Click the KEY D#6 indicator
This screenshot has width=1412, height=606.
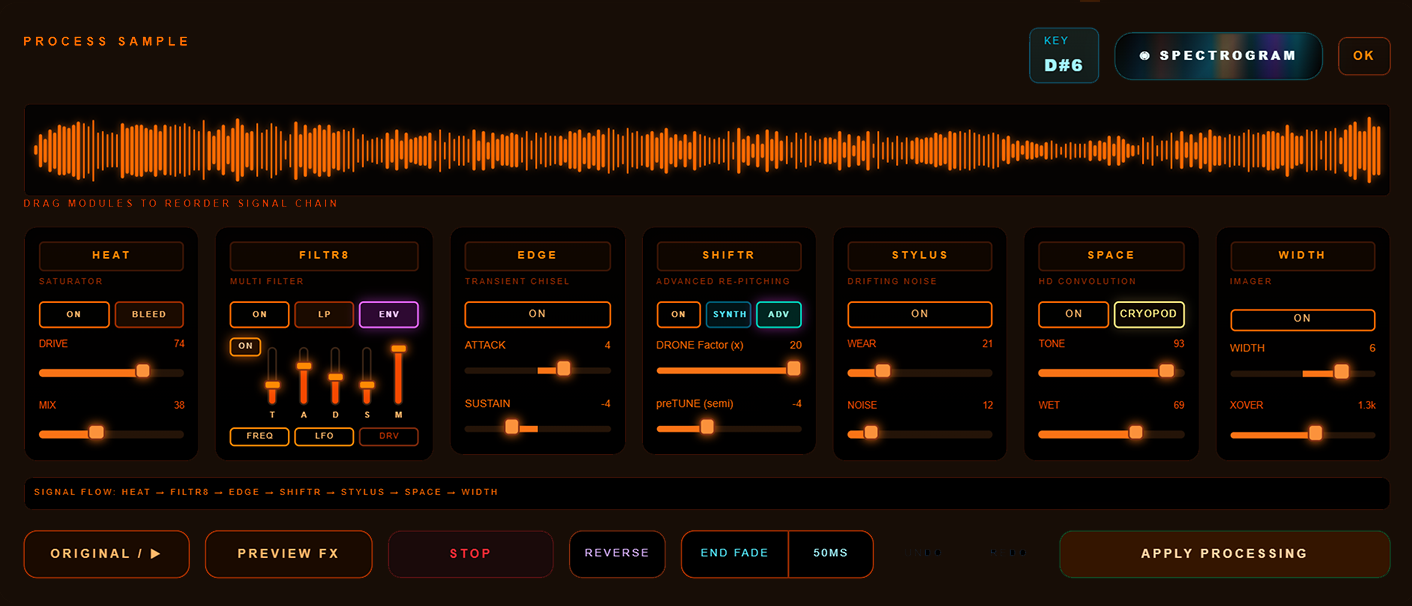click(x=1064, y=55)
